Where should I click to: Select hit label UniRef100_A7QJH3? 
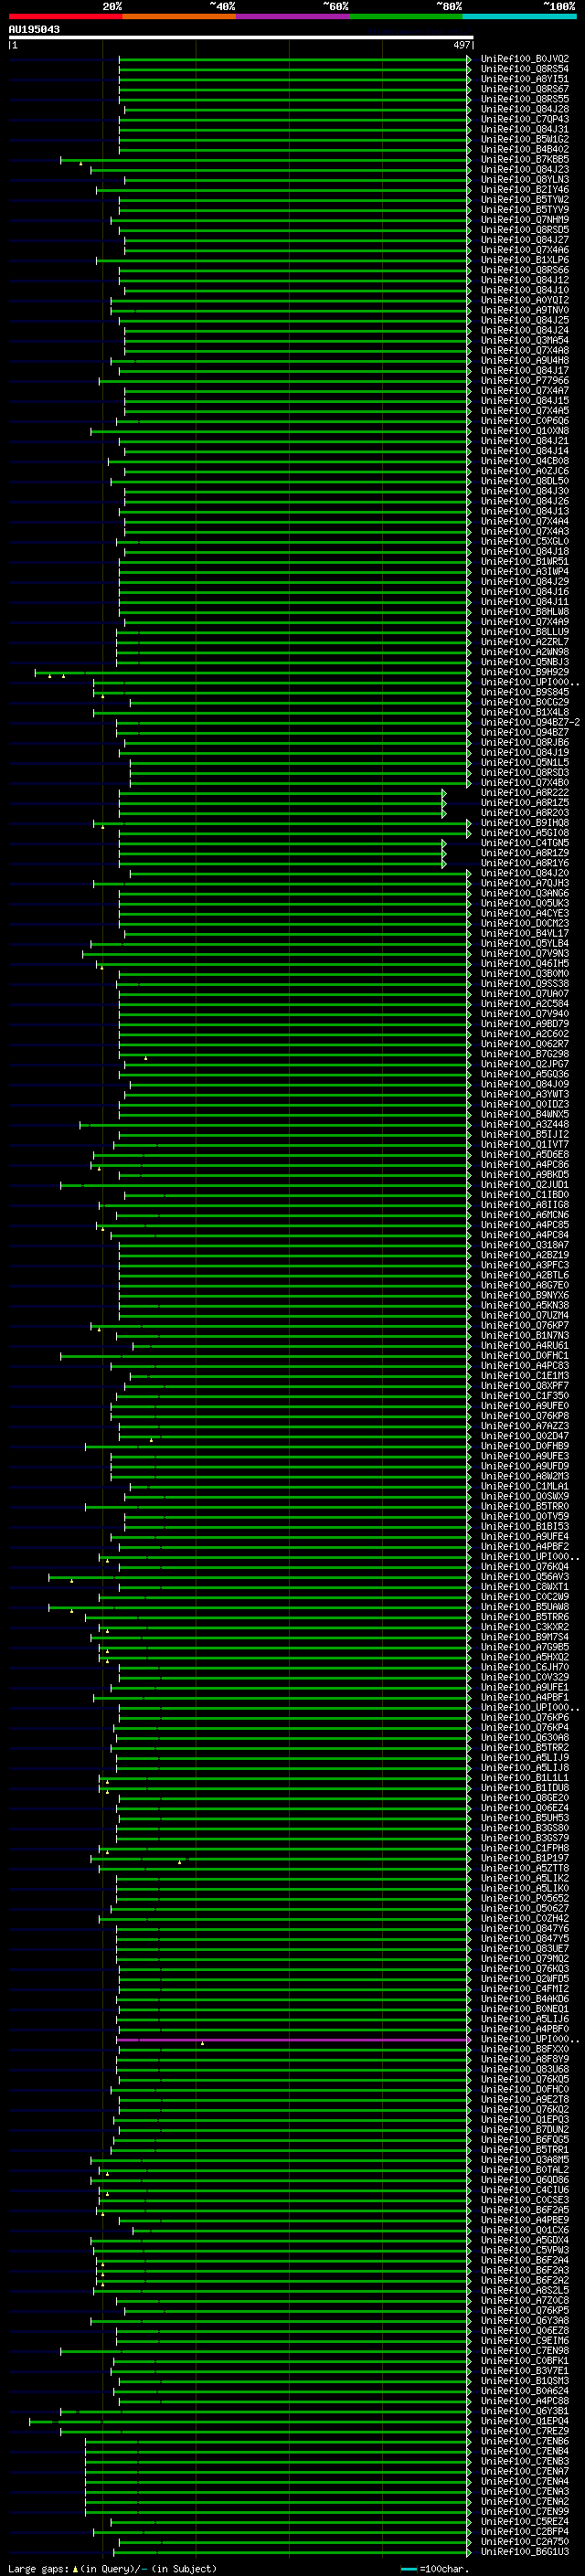point(525,883)
